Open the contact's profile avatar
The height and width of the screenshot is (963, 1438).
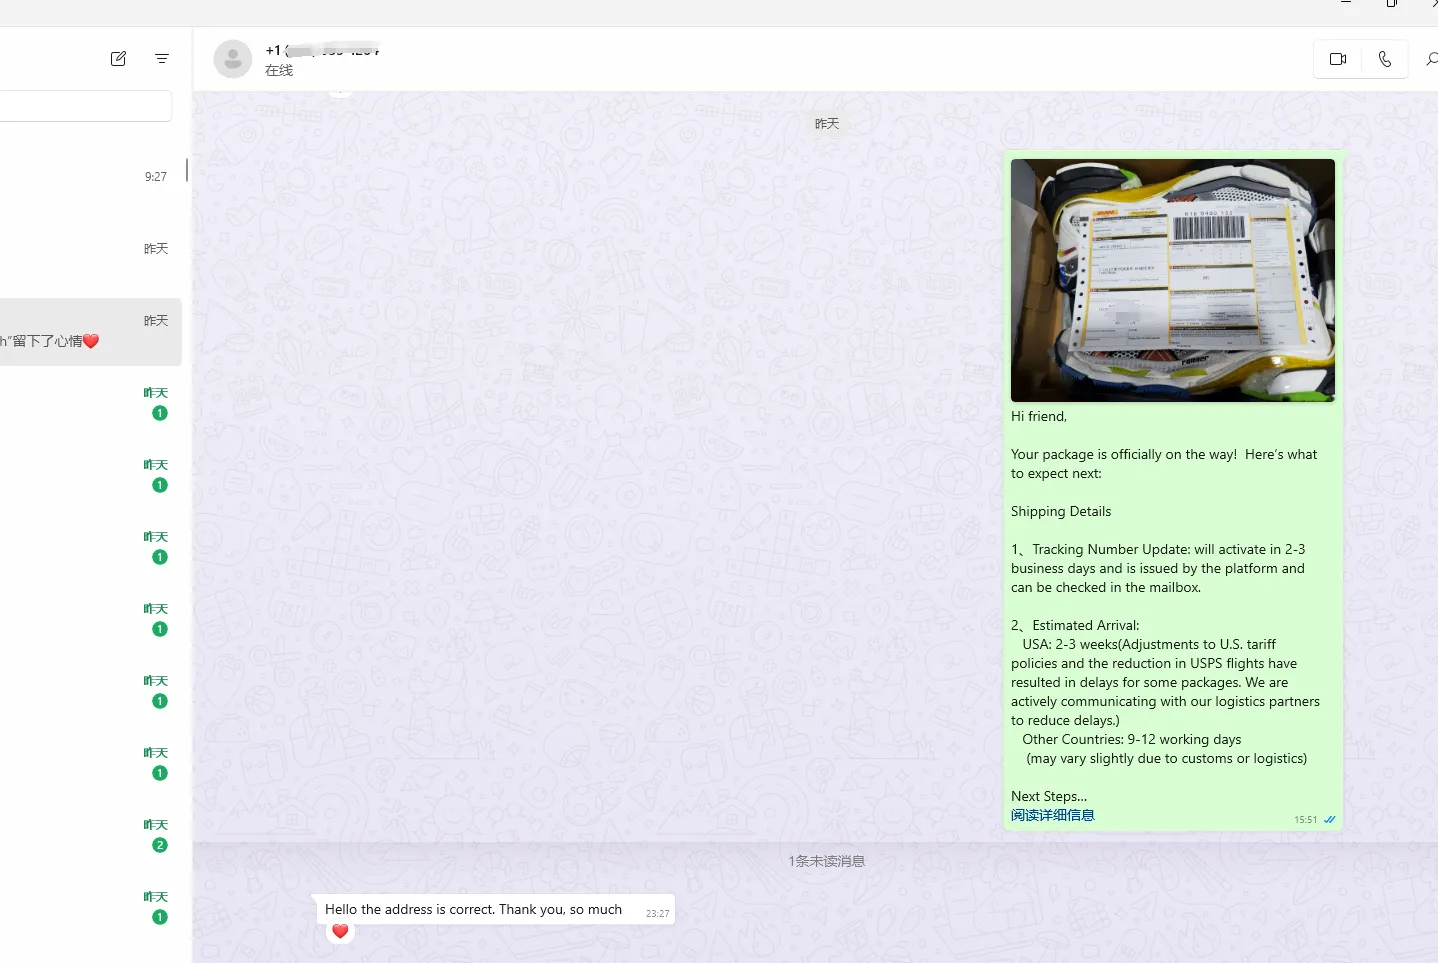point(233,59)
